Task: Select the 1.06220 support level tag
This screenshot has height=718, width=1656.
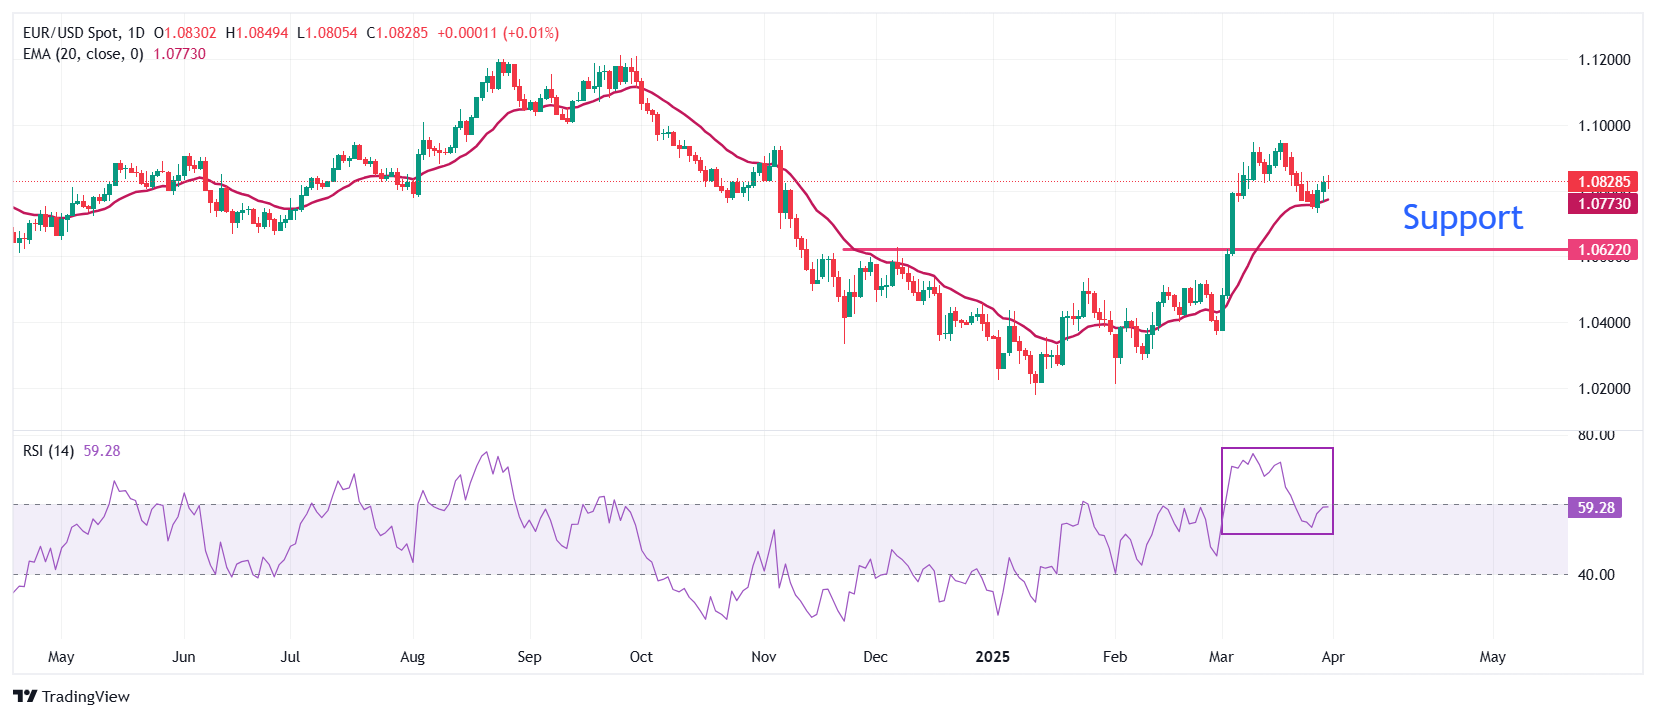Action: coord(1603,250)
